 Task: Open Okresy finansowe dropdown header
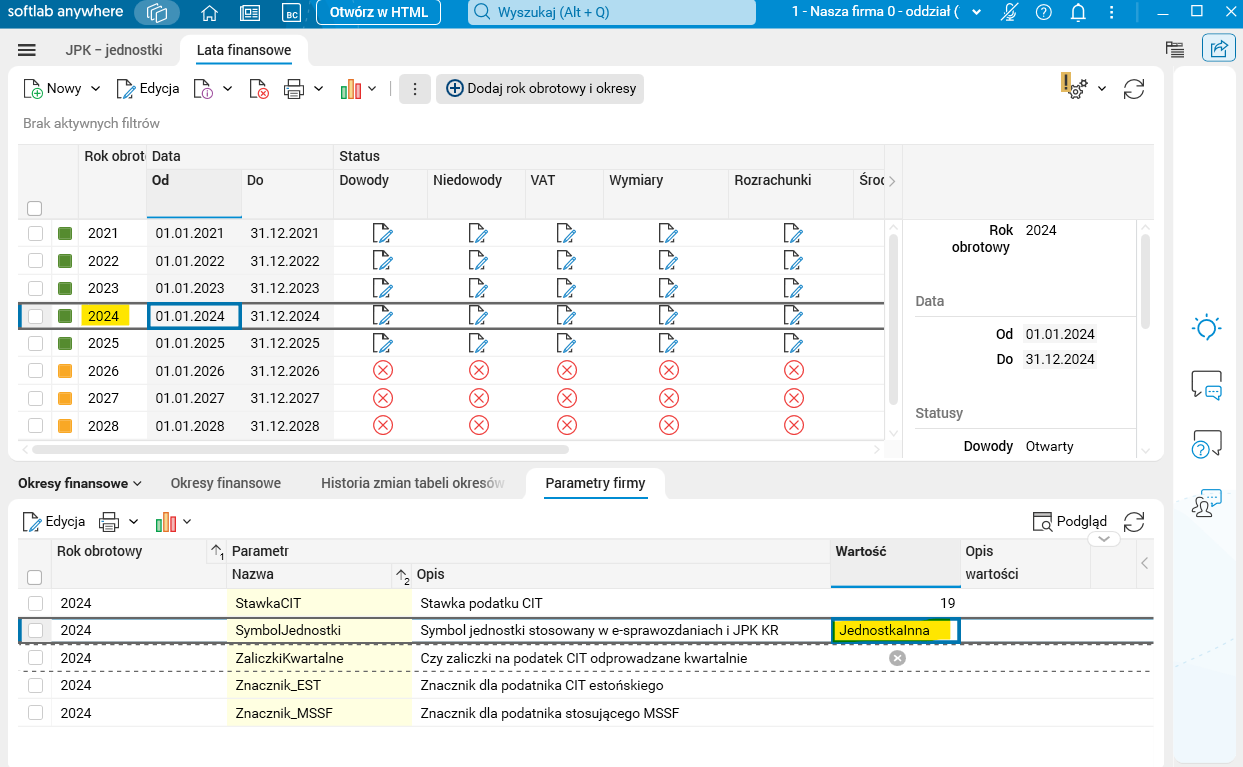click(x=80, y=483)
